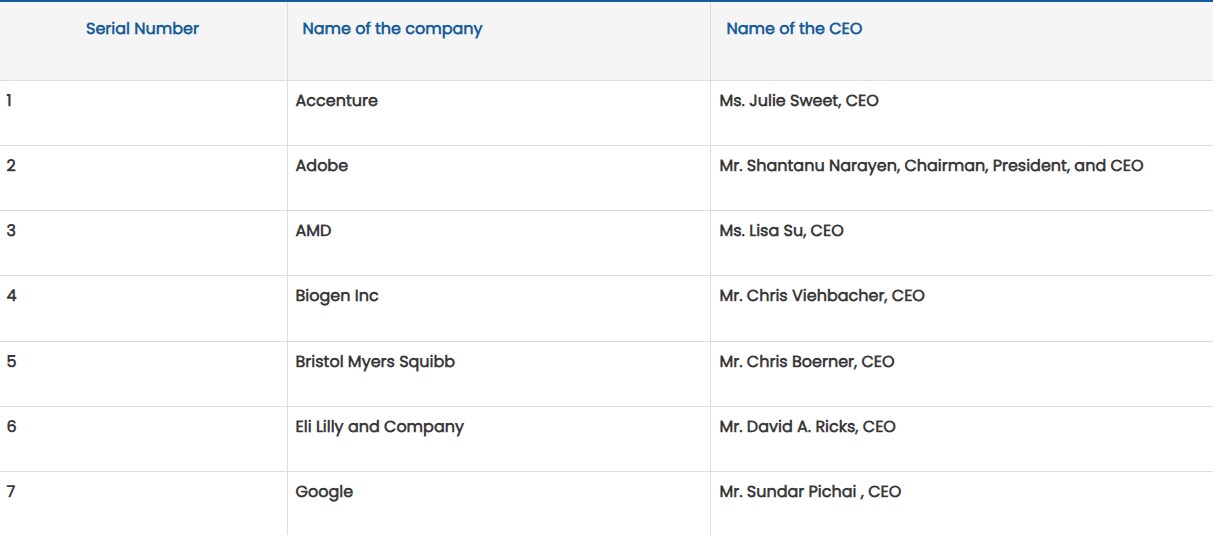Click the Name of the CEO header
Screen dimensions: 1213x535
tap(794, 29)
